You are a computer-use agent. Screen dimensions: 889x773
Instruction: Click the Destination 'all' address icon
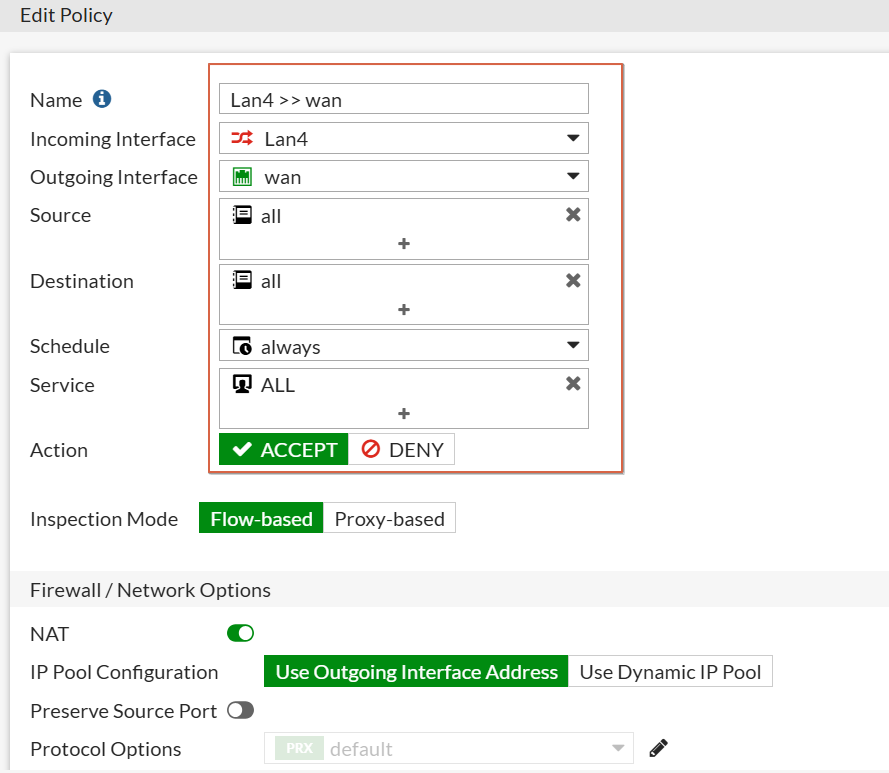(x=242, y=280)
